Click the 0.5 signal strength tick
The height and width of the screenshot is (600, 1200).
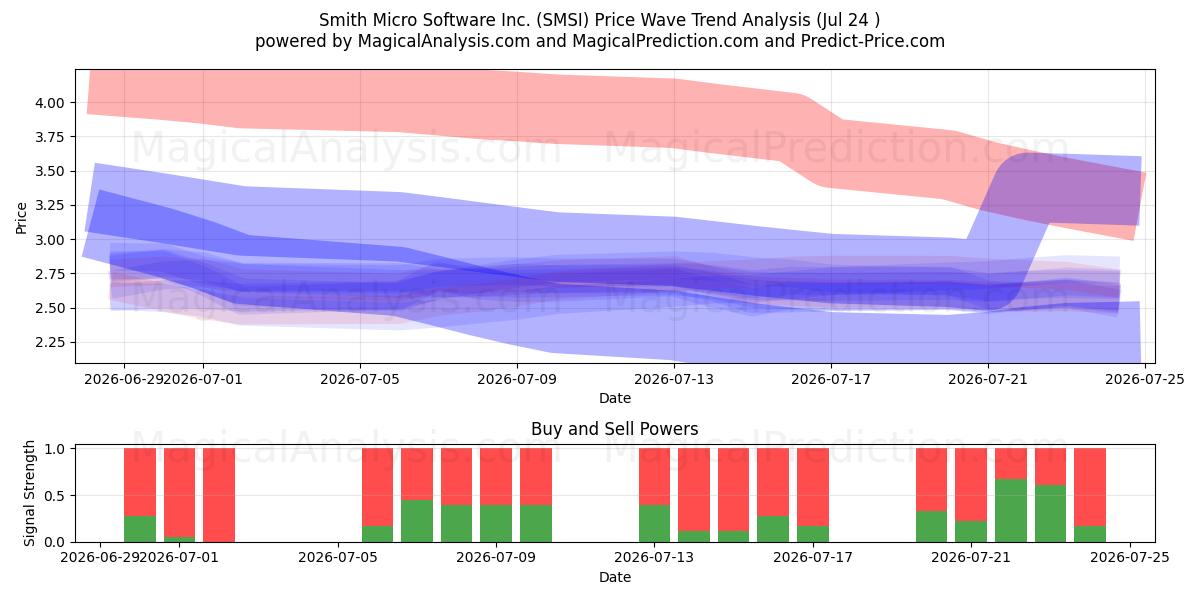click(x=57, y=496)
